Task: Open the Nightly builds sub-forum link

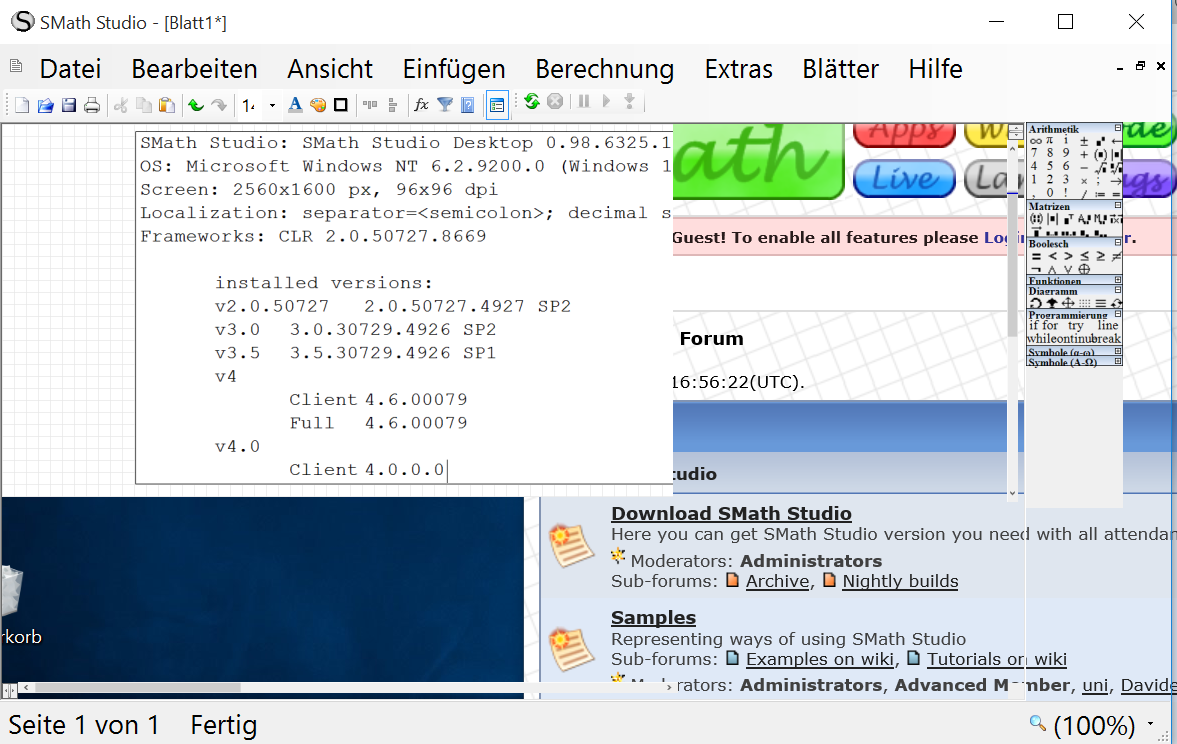Action: point(900,581)
